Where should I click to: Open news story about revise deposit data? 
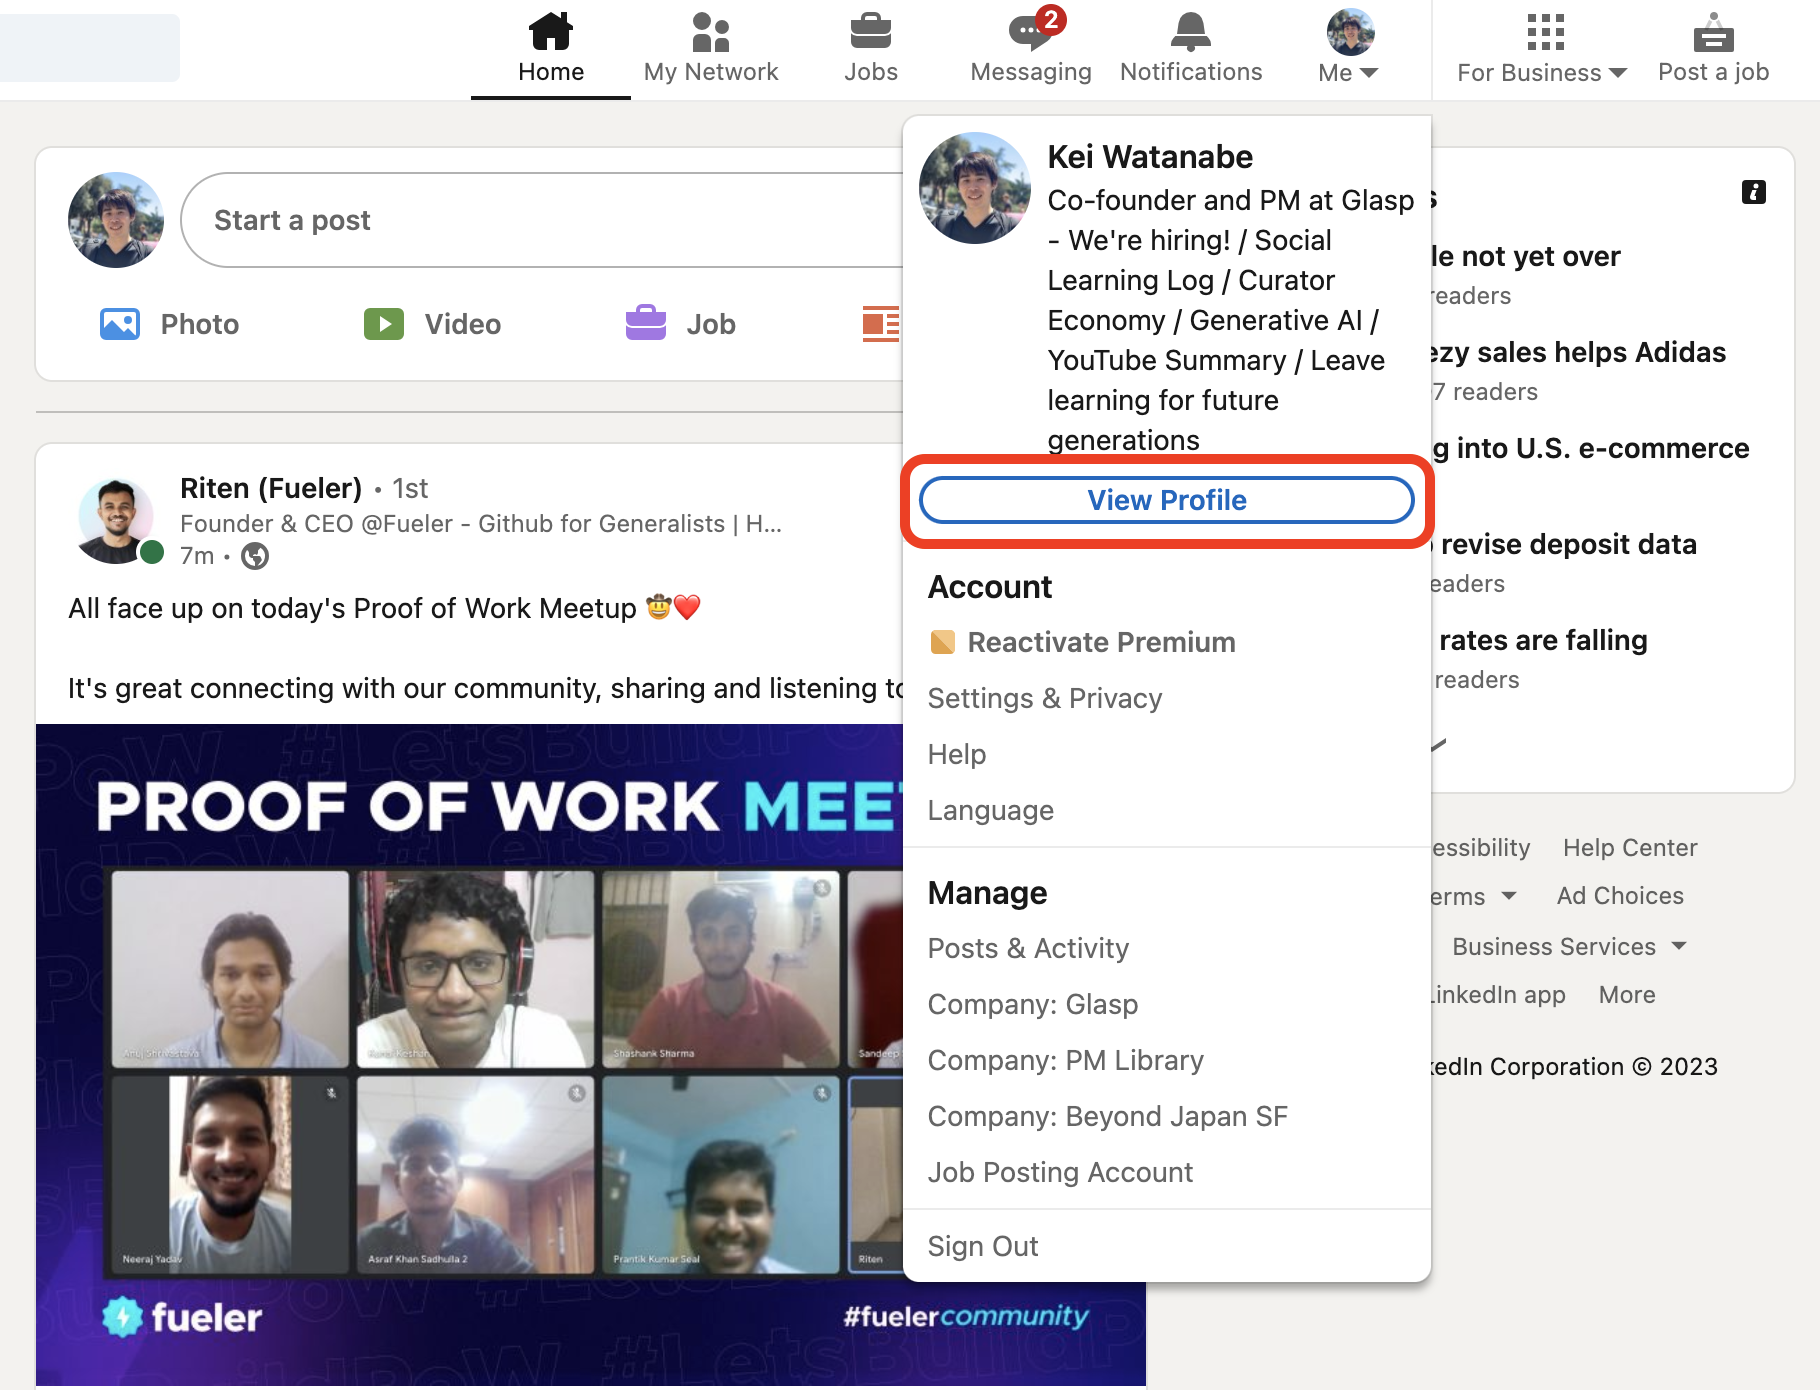(x=1565, y=544)
